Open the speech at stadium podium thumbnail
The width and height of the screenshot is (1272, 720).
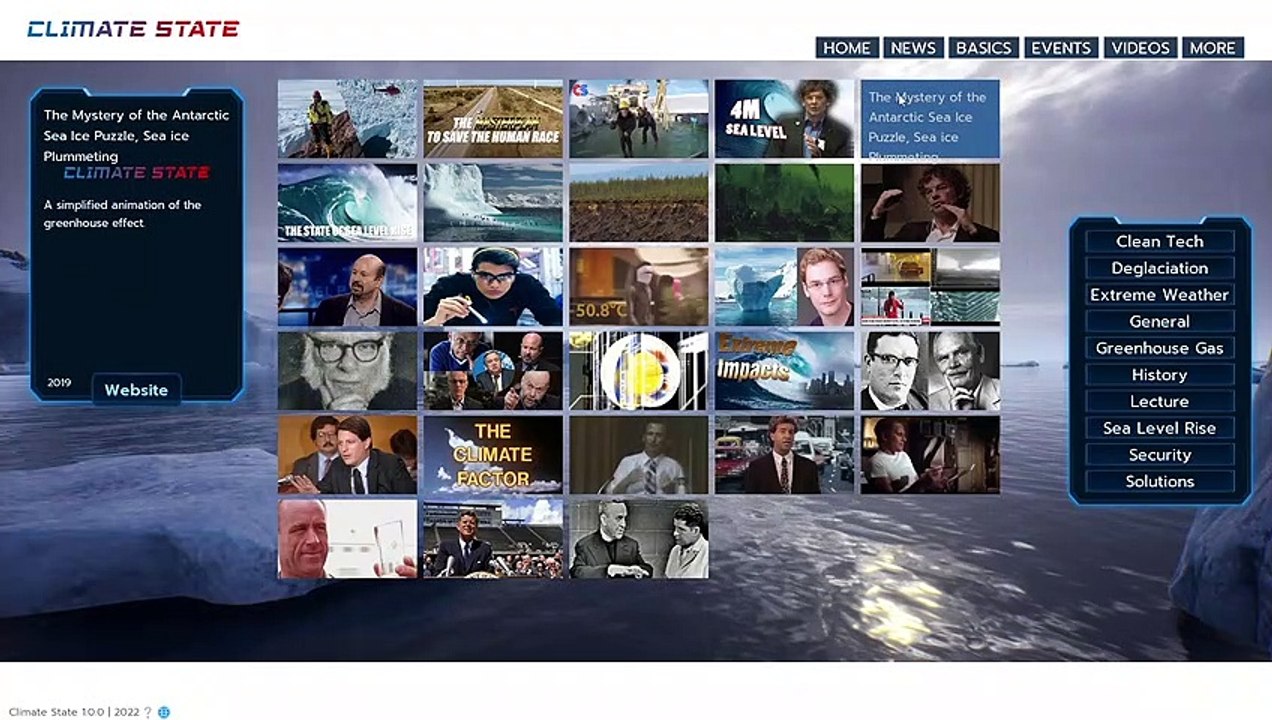click(493, 539)
